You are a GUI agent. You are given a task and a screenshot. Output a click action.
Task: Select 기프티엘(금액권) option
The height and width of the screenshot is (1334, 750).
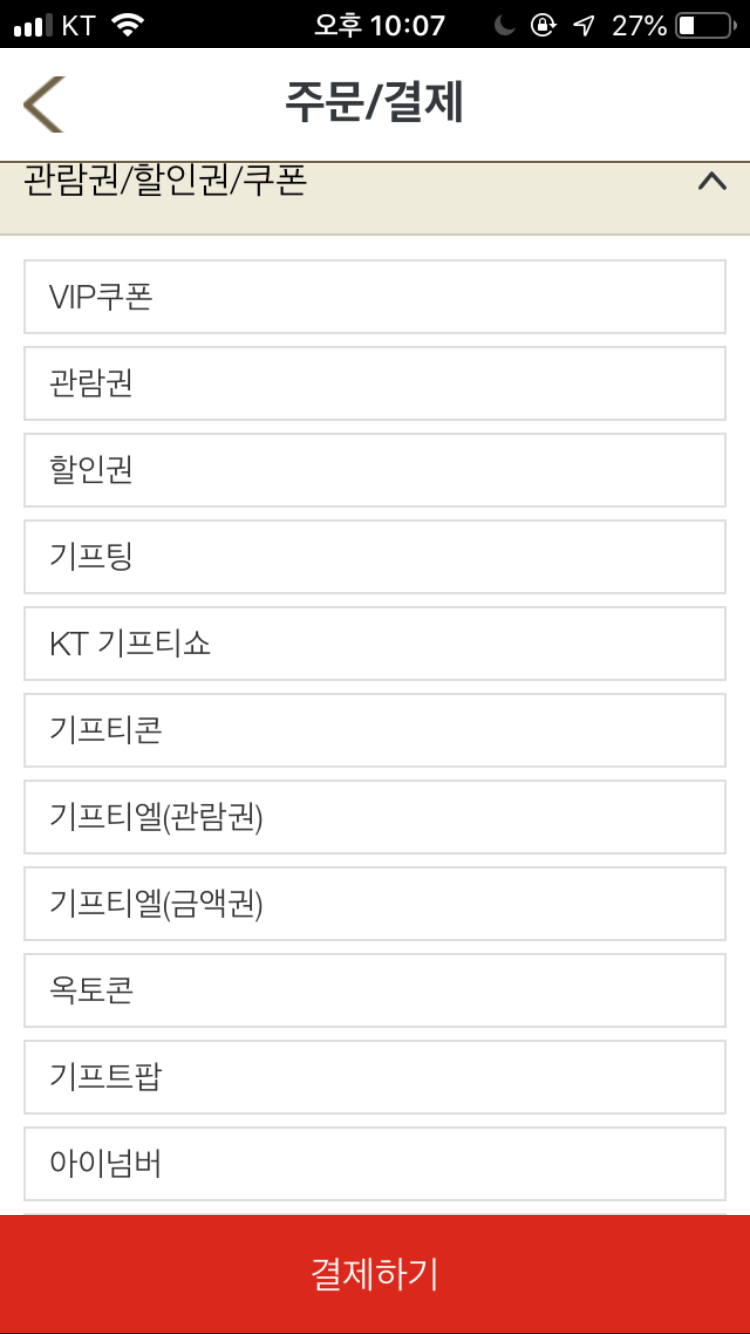pos(374,904)
